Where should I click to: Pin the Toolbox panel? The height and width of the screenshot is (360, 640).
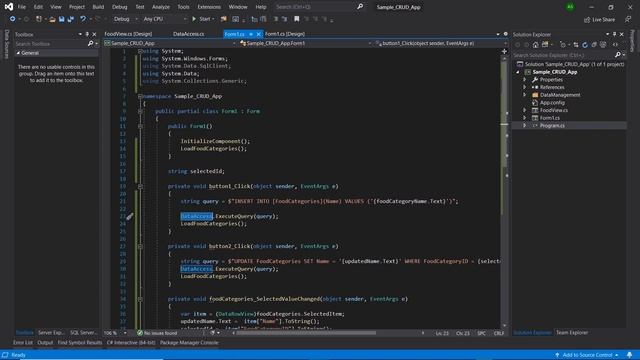[x=87, y=34]
